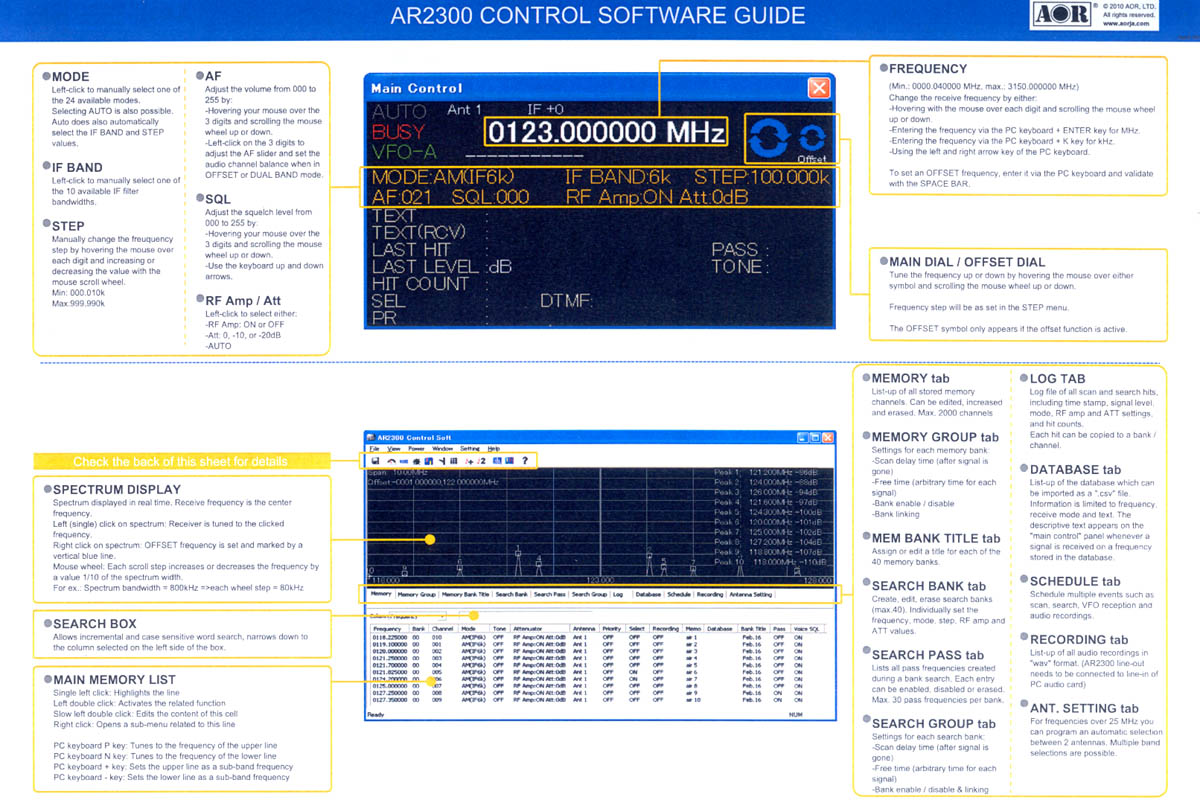Click the Priority column header
Viewport: 1200px width, 800px height.
click(x=611, y=629)
